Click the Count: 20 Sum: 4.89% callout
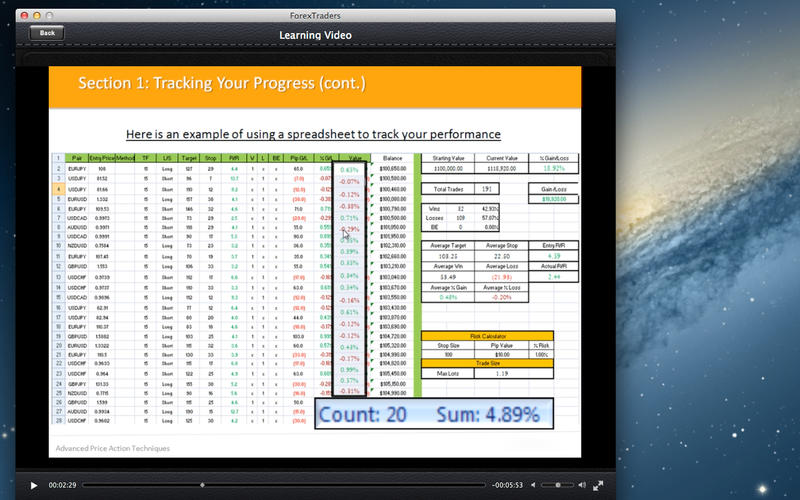This screenshot has width=800, height=500. coord(430,412)
